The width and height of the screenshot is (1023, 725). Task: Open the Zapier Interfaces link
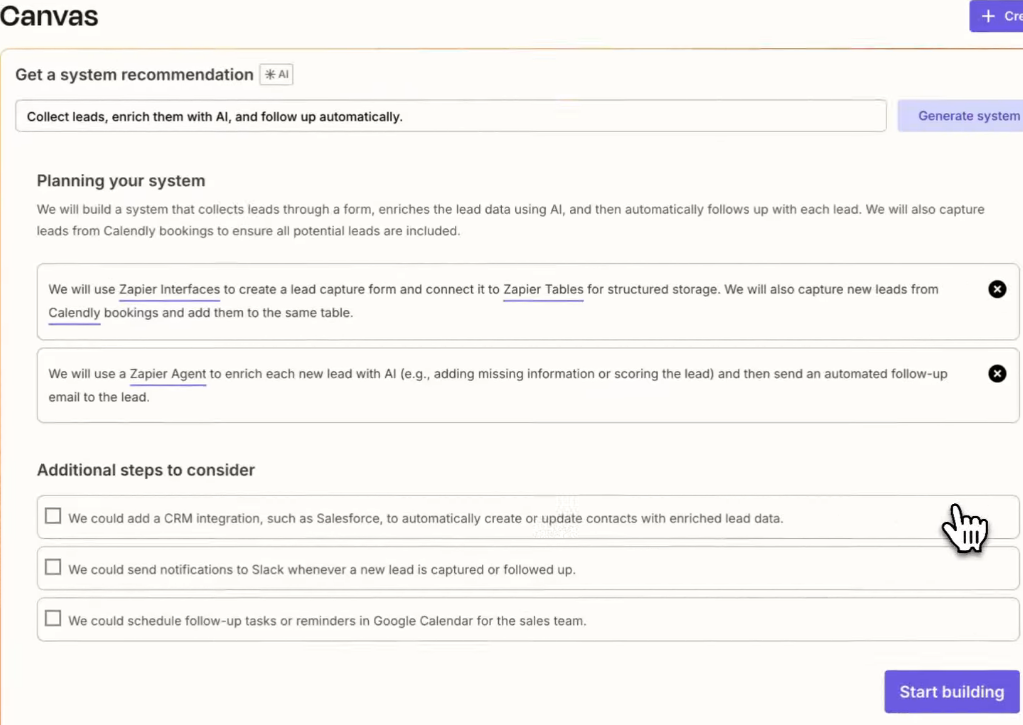tap(170, 290)
